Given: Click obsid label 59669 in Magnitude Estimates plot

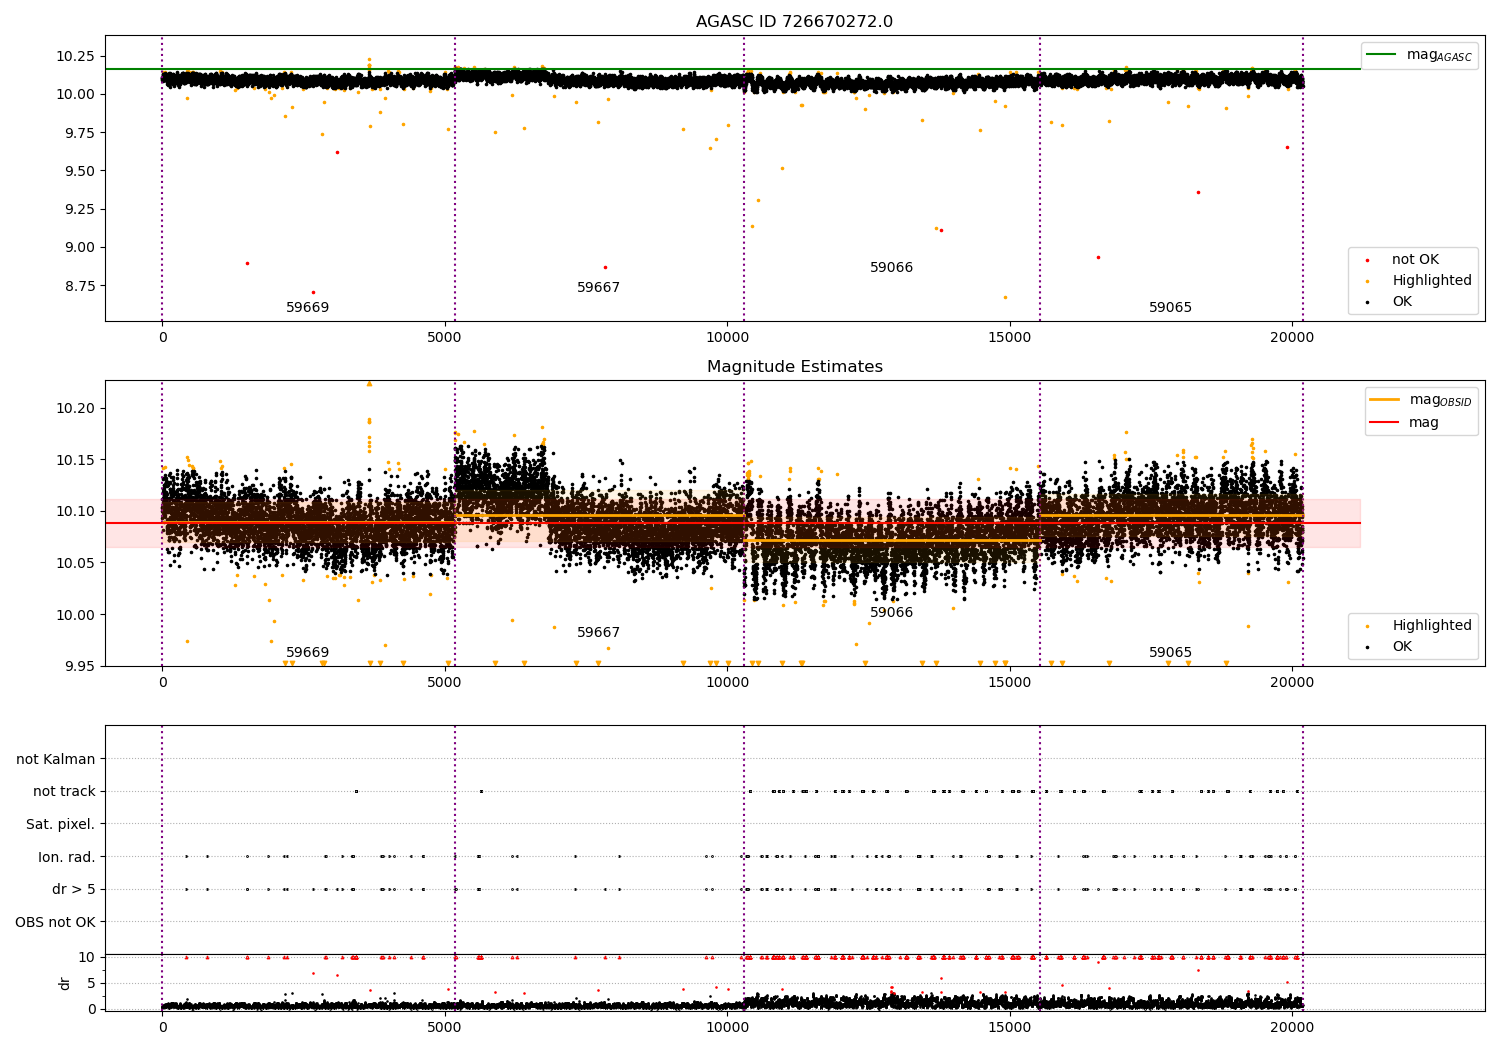Looking at the screenshot, I should pyautogui.click(x=307, y=653).
